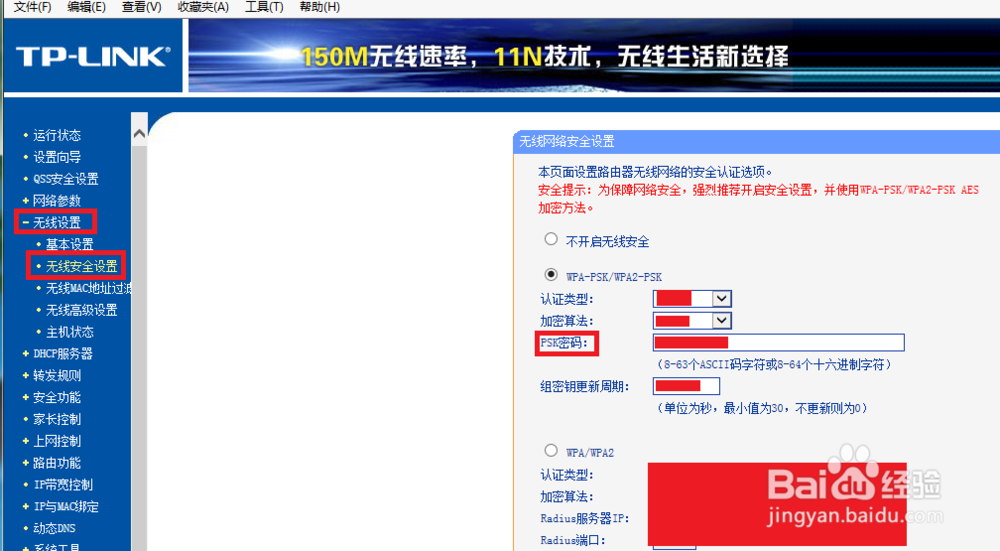Open 家长控制 in the sidebar
Viewport: 1000px width, 551px height.
(57, 419)
